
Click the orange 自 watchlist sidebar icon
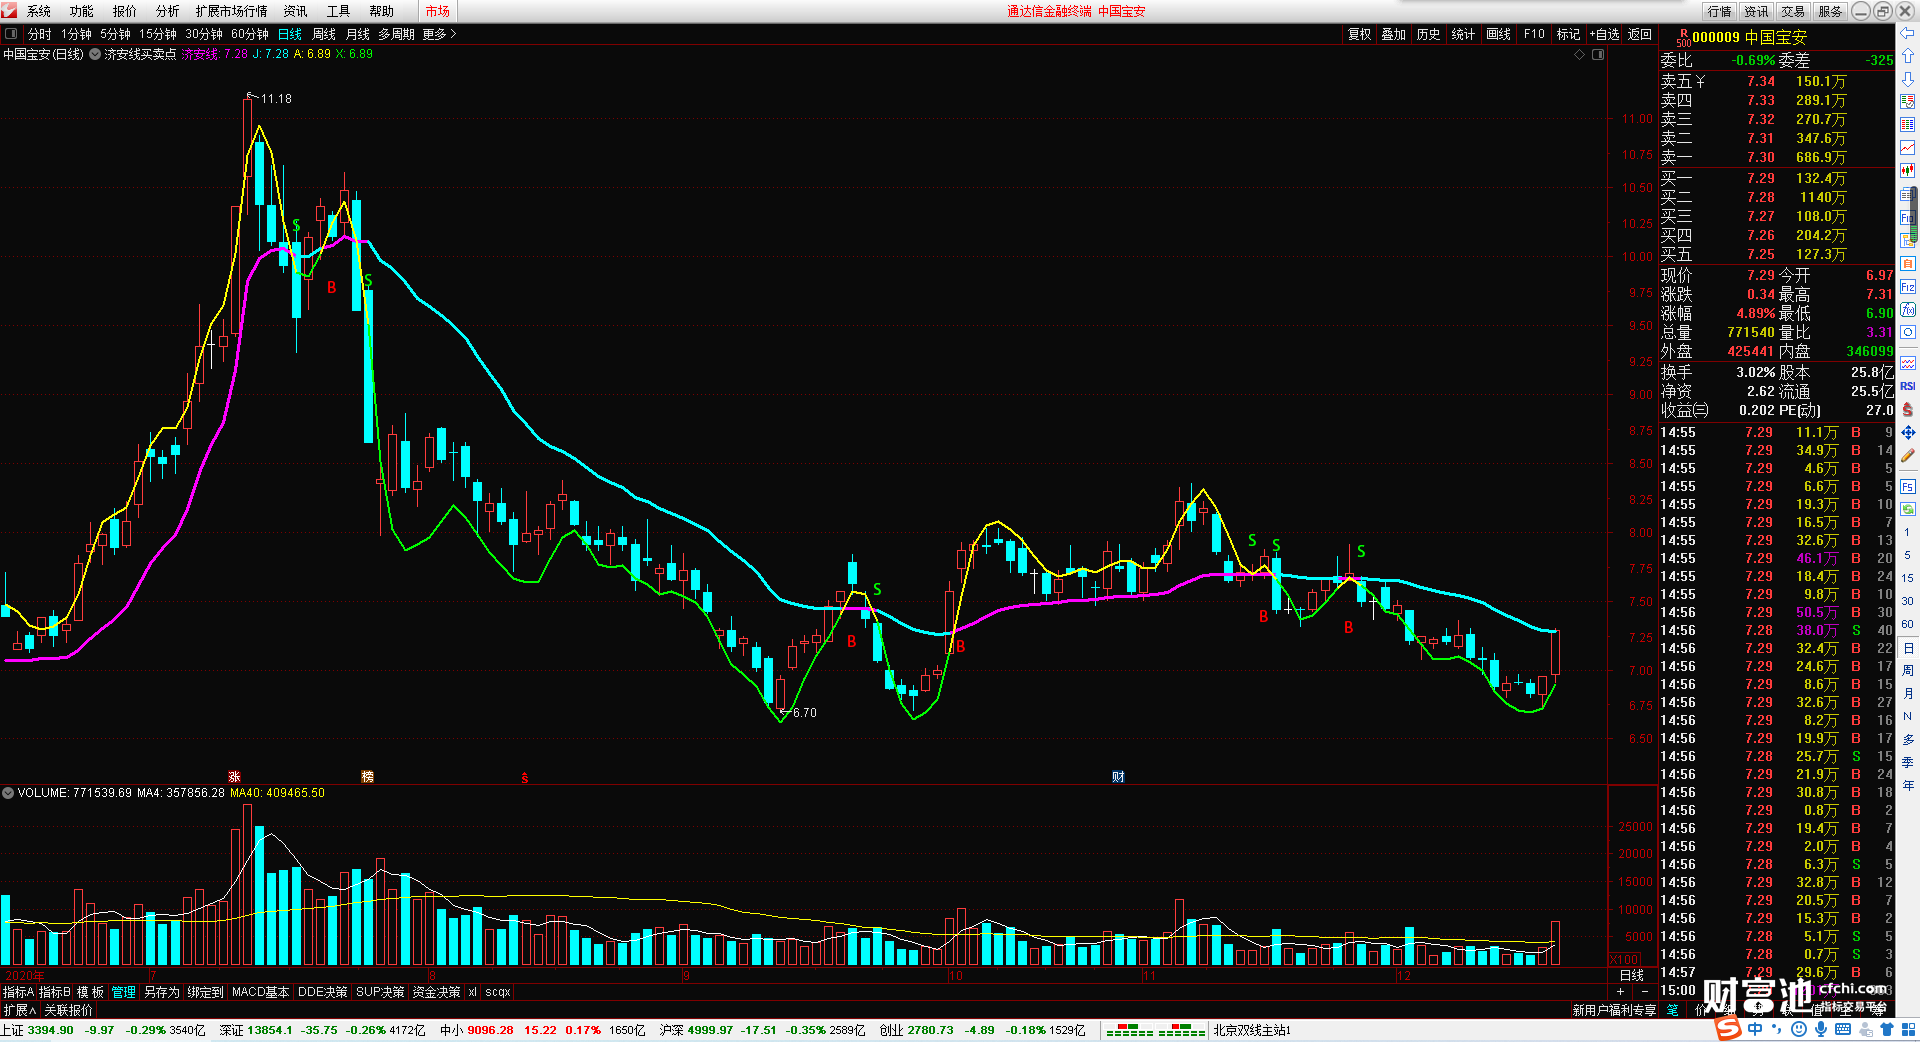click(1908, 263)
